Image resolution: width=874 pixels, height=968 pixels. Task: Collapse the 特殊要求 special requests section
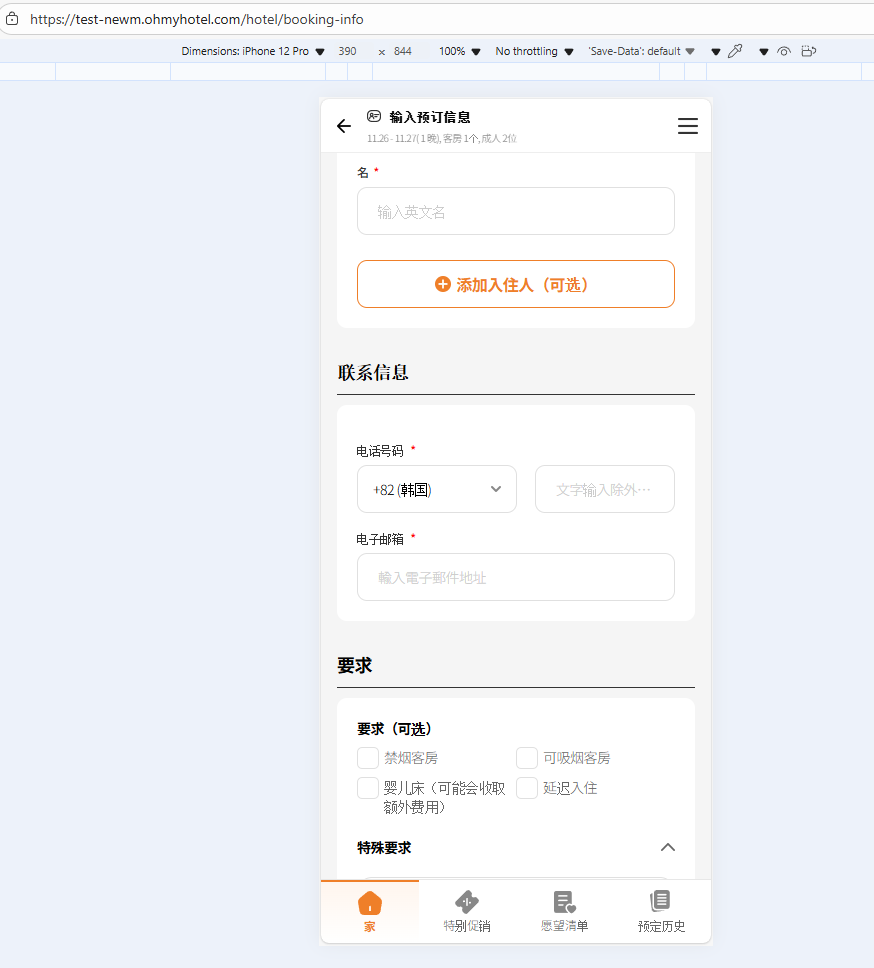668,847
